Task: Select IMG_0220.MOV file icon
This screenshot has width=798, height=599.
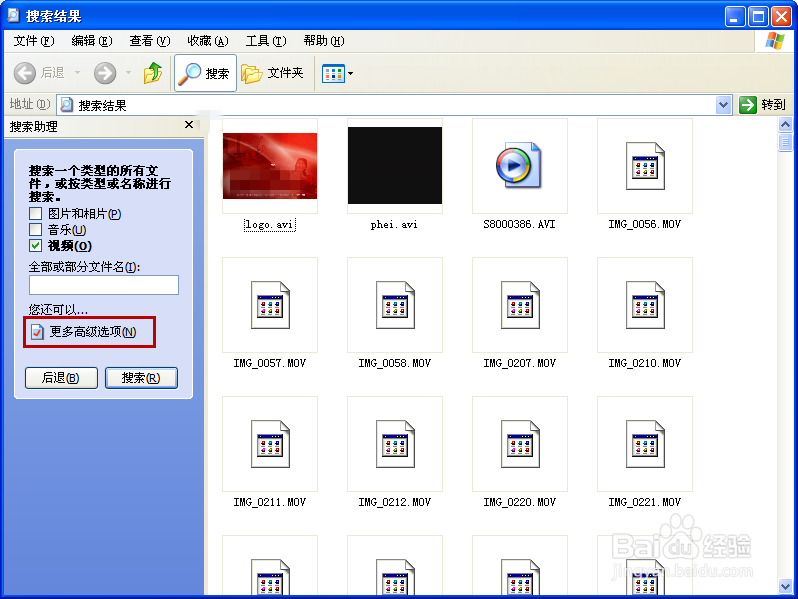Action: tap(520, 444)
